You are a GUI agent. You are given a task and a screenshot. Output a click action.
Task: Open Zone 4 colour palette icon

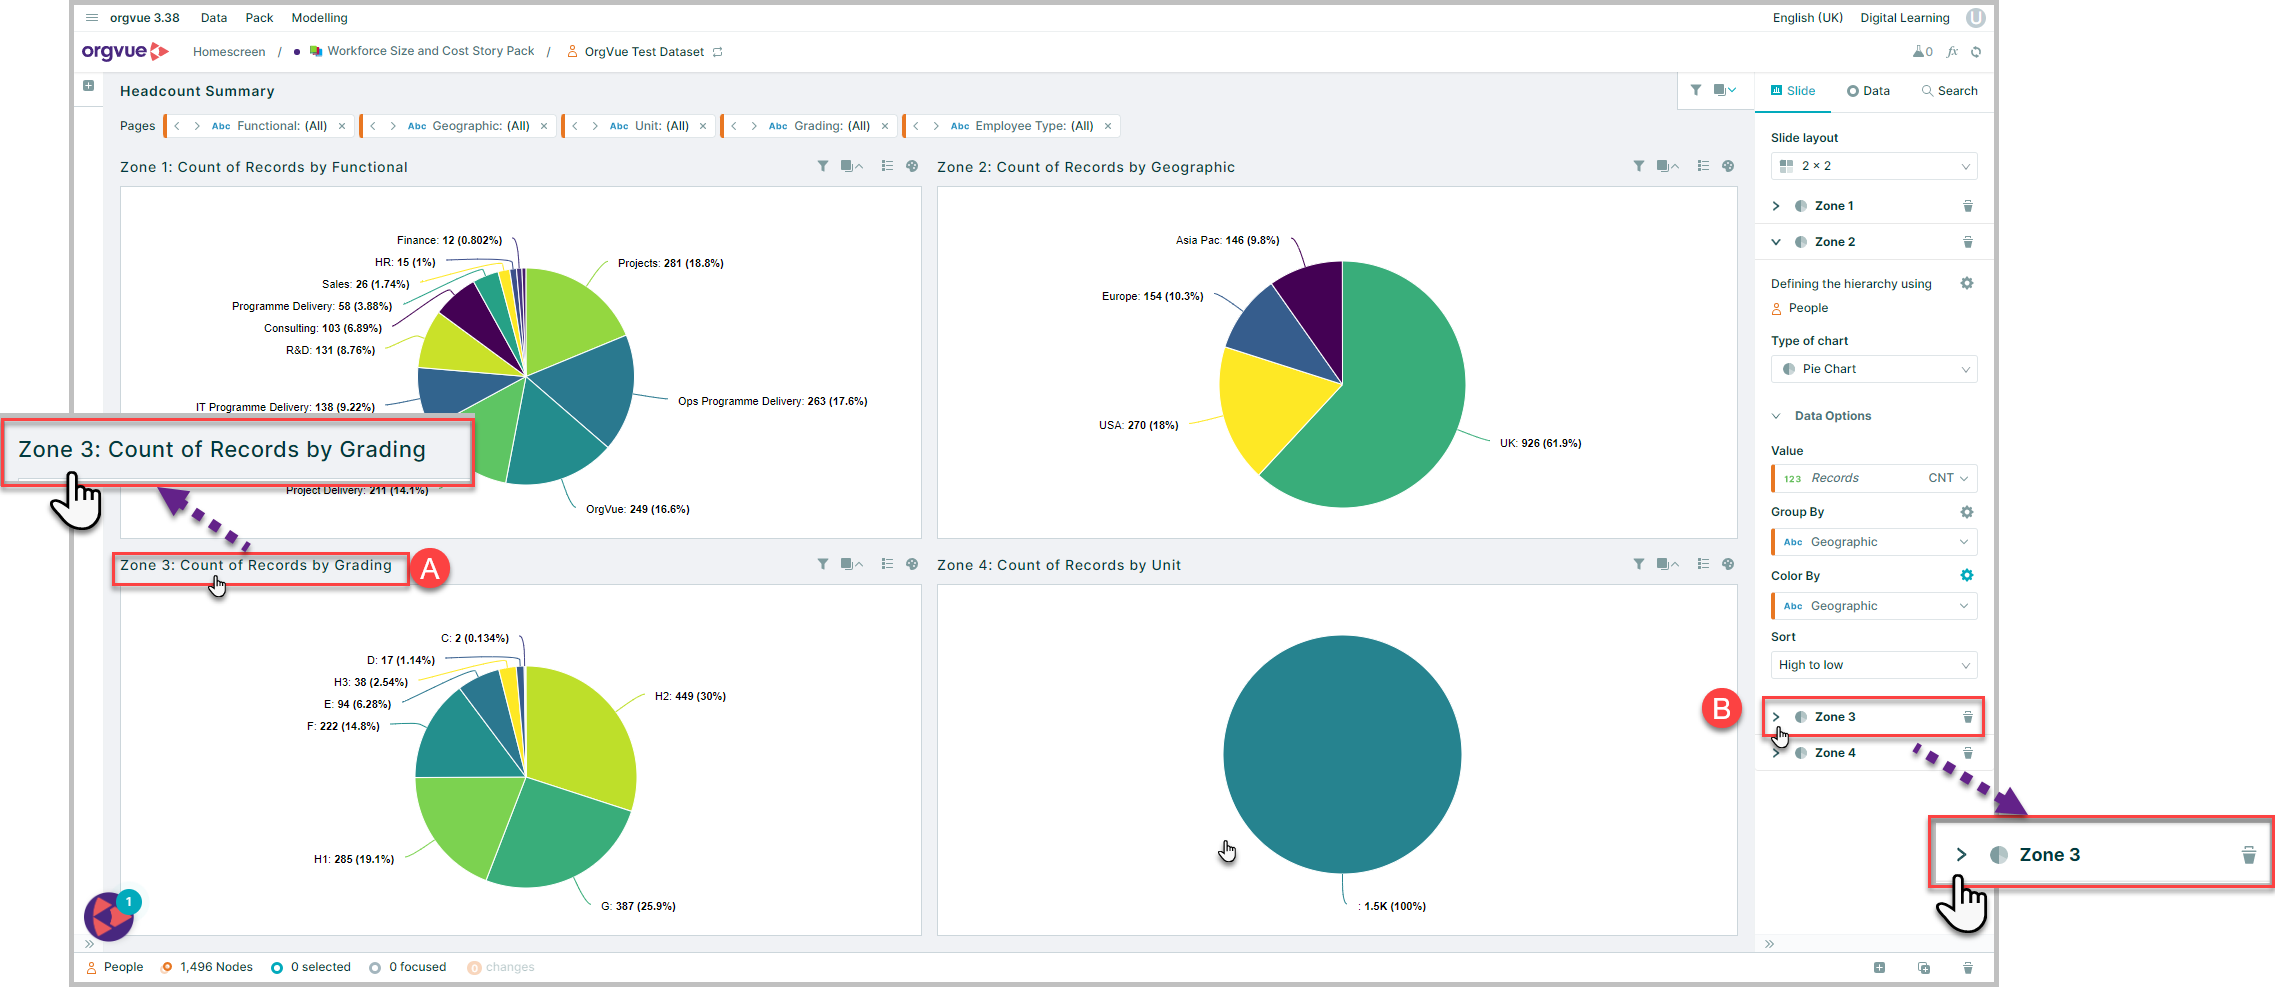click(1728, 564)
